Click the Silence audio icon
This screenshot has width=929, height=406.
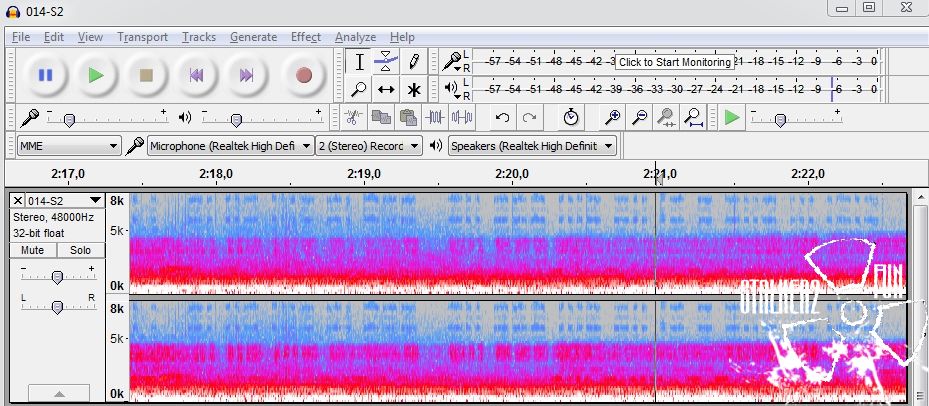click(461, 117)
